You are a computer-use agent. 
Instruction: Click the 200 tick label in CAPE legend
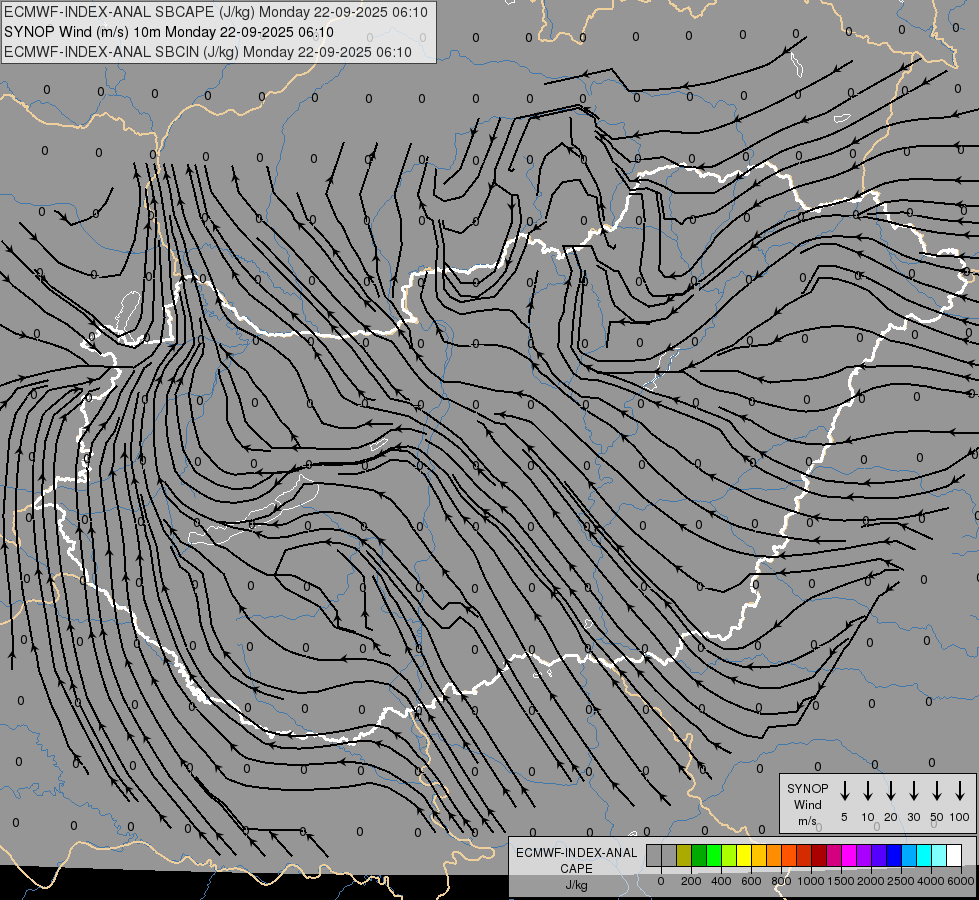(691, 881)
